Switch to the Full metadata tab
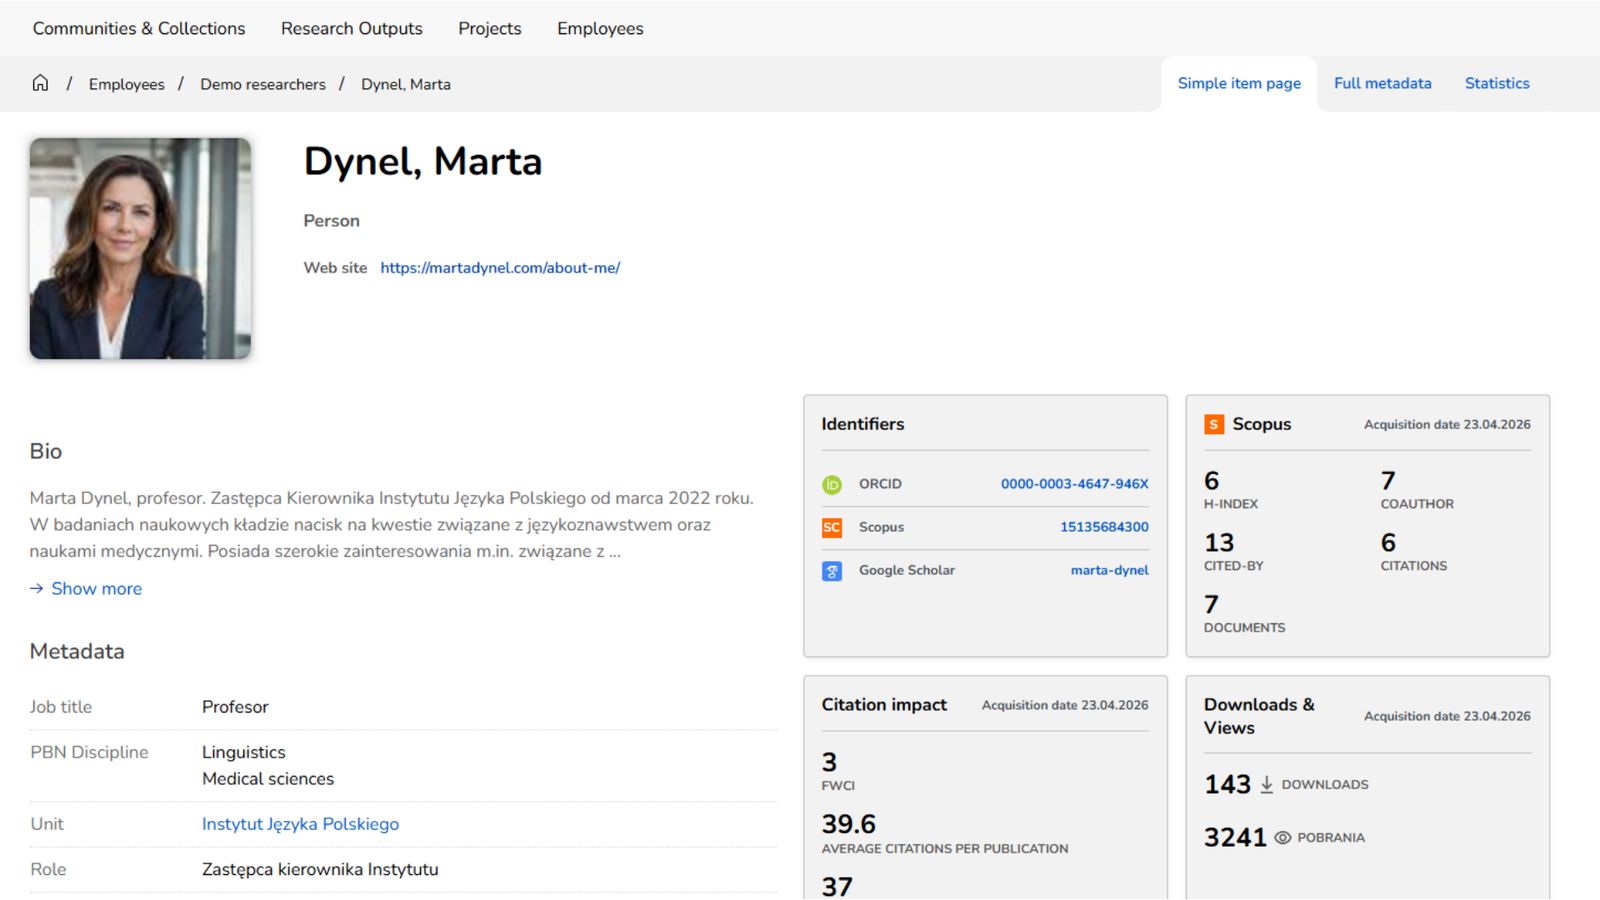The width and height of the screenshot is (1600, 900). click(1383, 83)
